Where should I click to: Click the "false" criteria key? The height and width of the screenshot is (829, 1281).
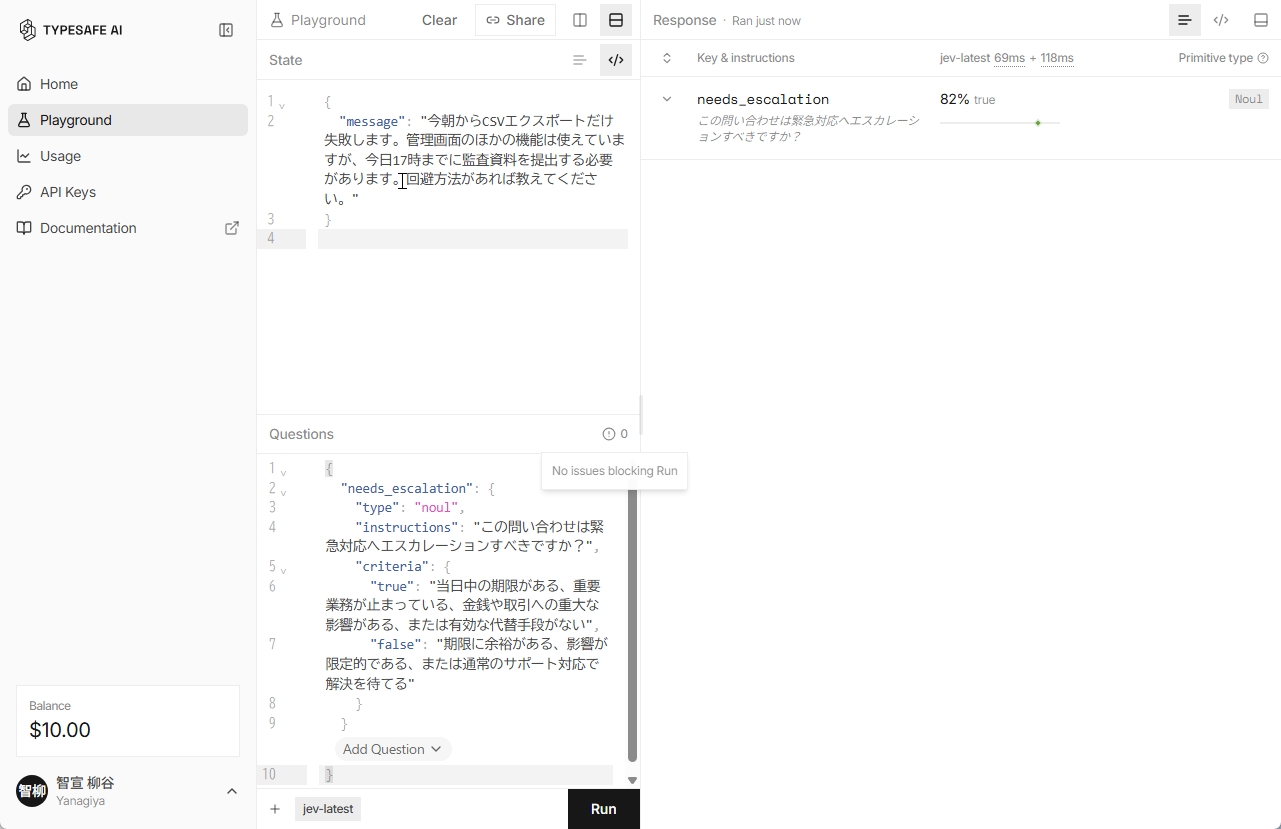(x=395, y=644)
